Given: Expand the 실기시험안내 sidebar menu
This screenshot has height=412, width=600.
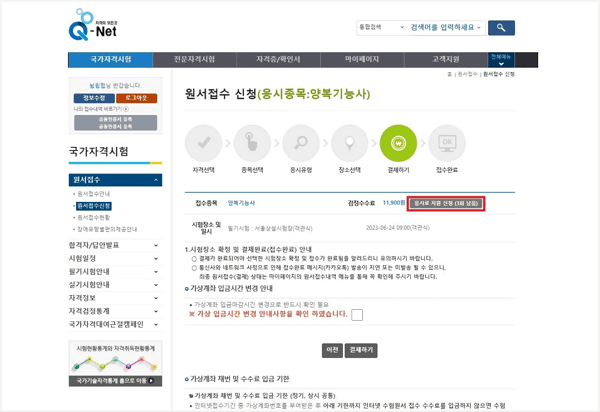Looking at the screenshot, I should pos(156,285).
